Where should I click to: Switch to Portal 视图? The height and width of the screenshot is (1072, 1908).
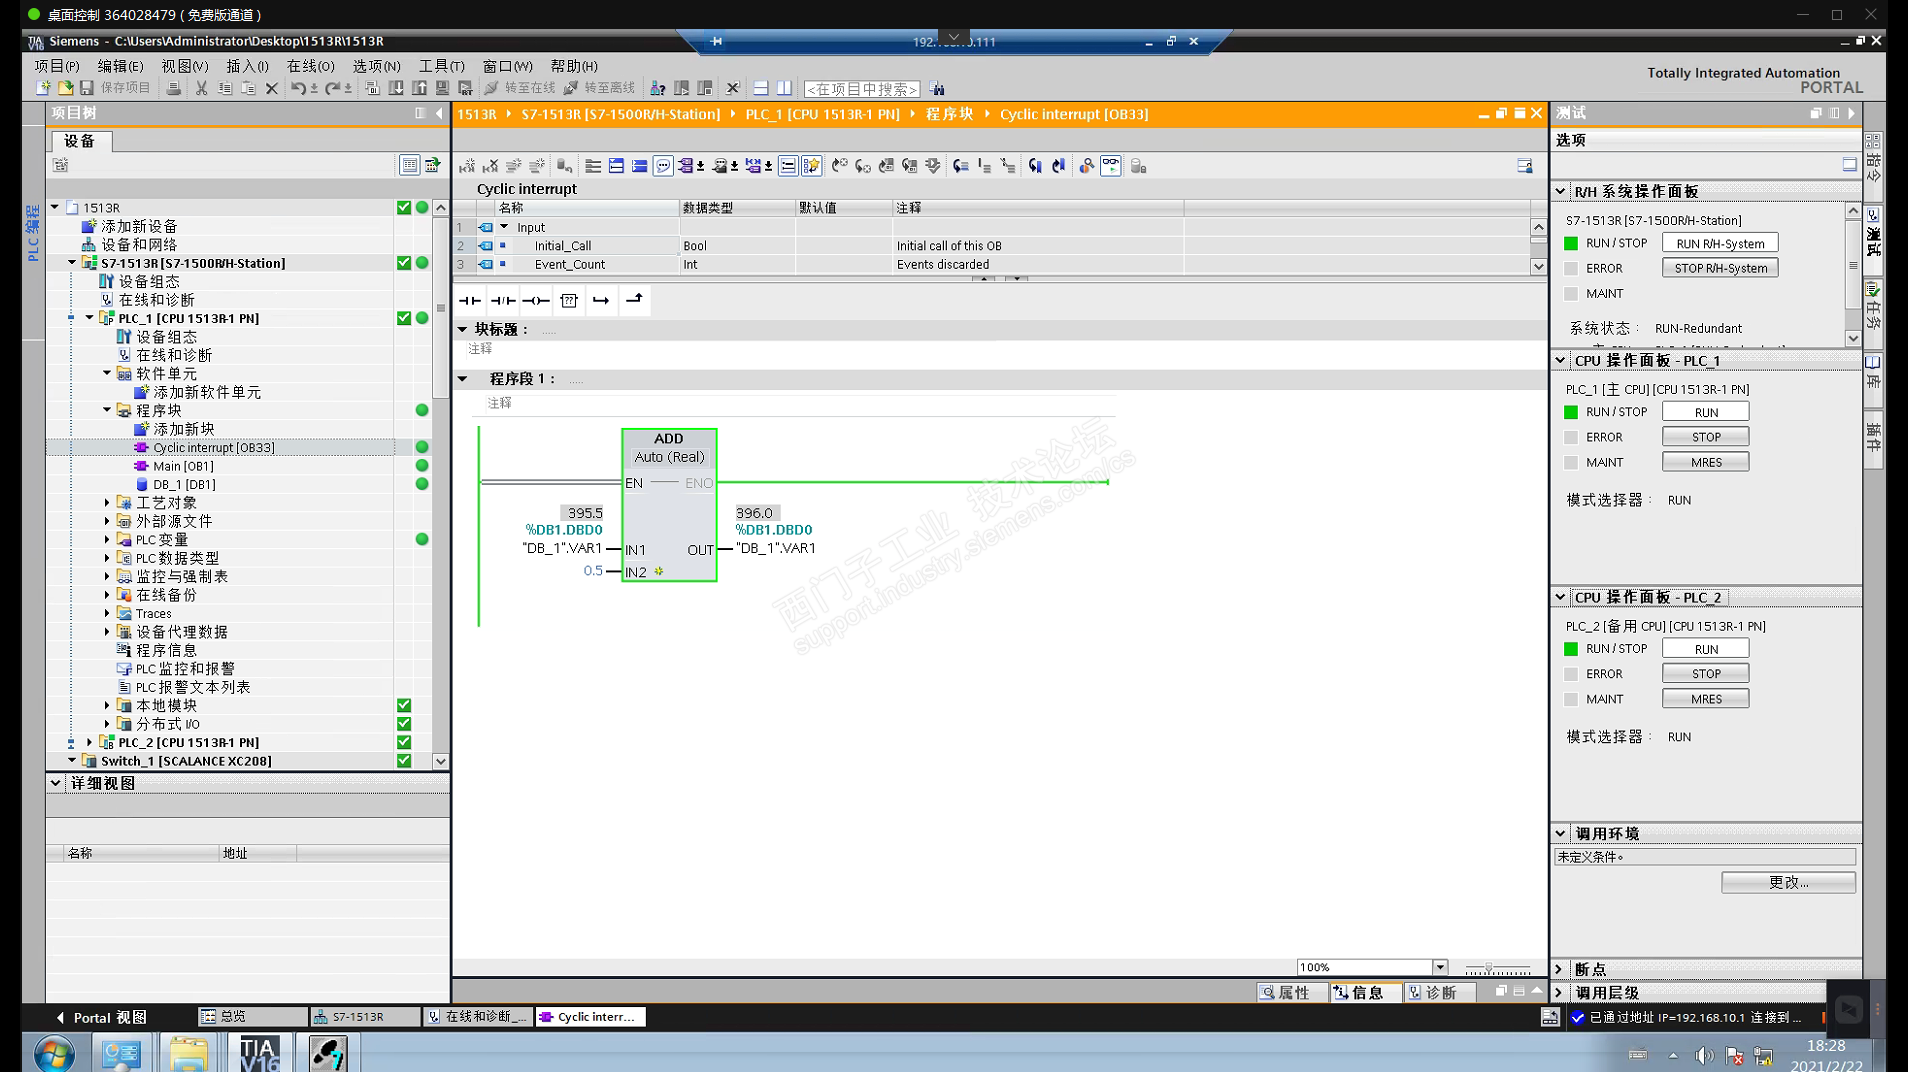(101, 1017)
